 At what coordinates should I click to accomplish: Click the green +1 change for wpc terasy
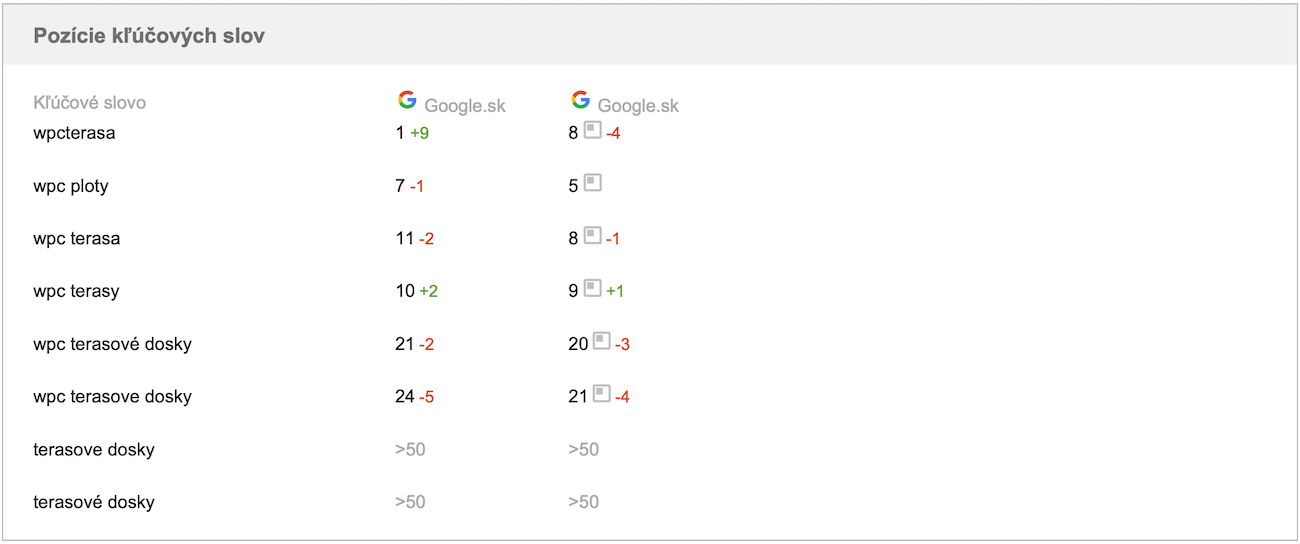coord(615,291)
